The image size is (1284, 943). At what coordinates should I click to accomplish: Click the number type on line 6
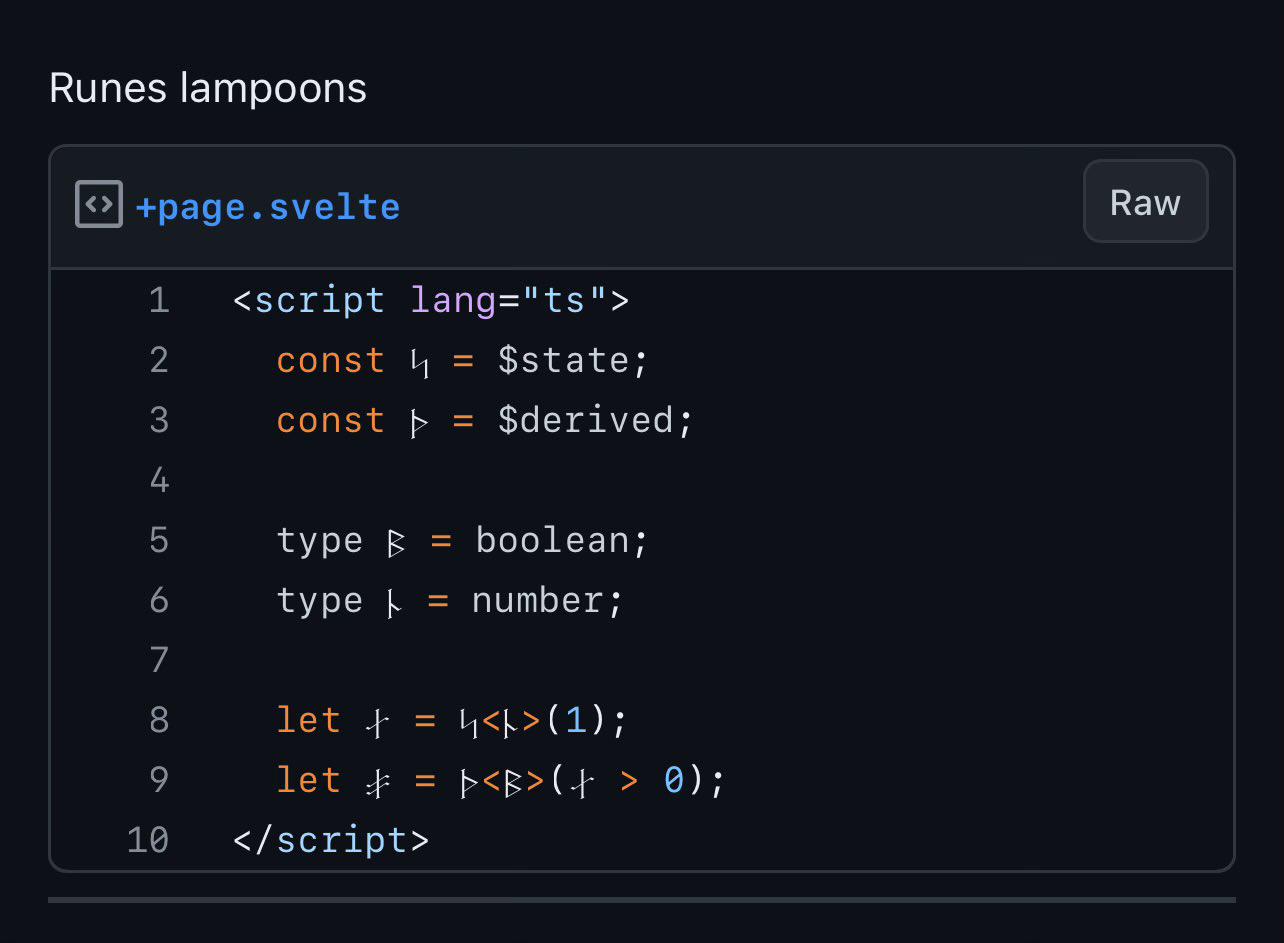pos(538,600)
